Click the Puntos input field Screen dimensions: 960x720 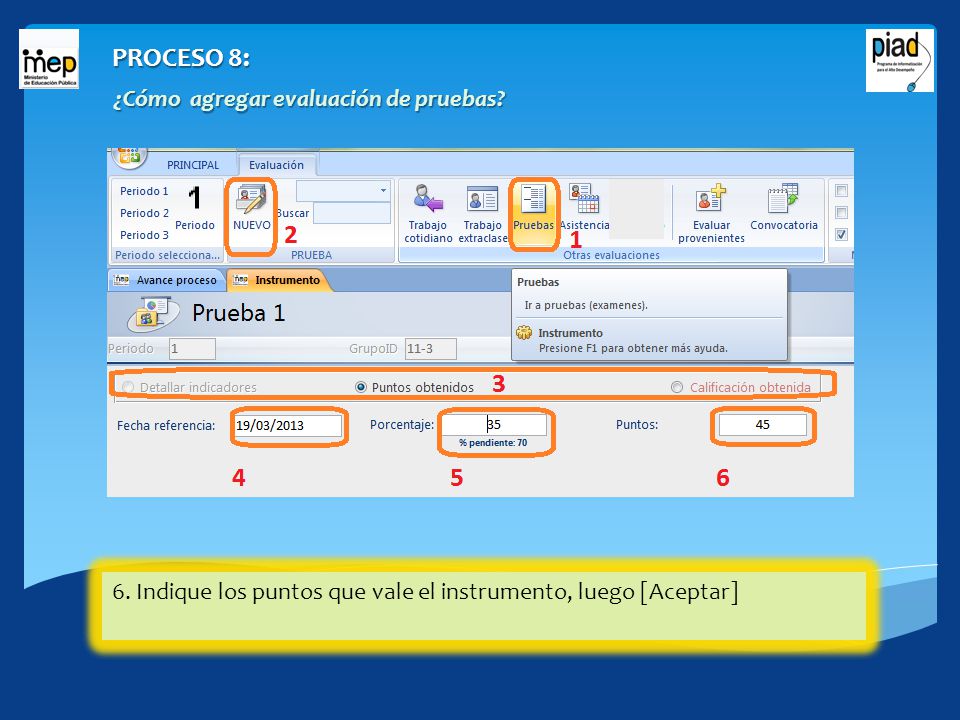coord(763,424)
